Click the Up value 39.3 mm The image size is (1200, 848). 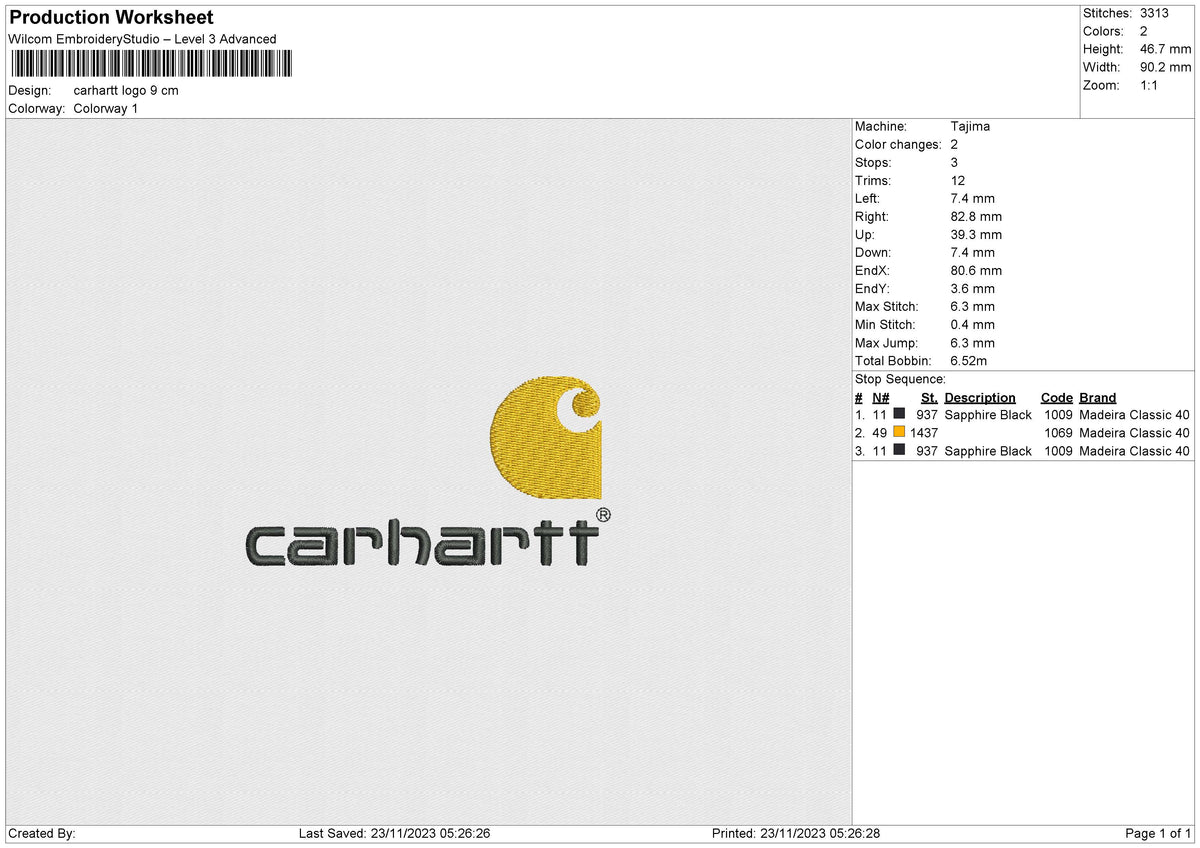[x=976, y=235]
